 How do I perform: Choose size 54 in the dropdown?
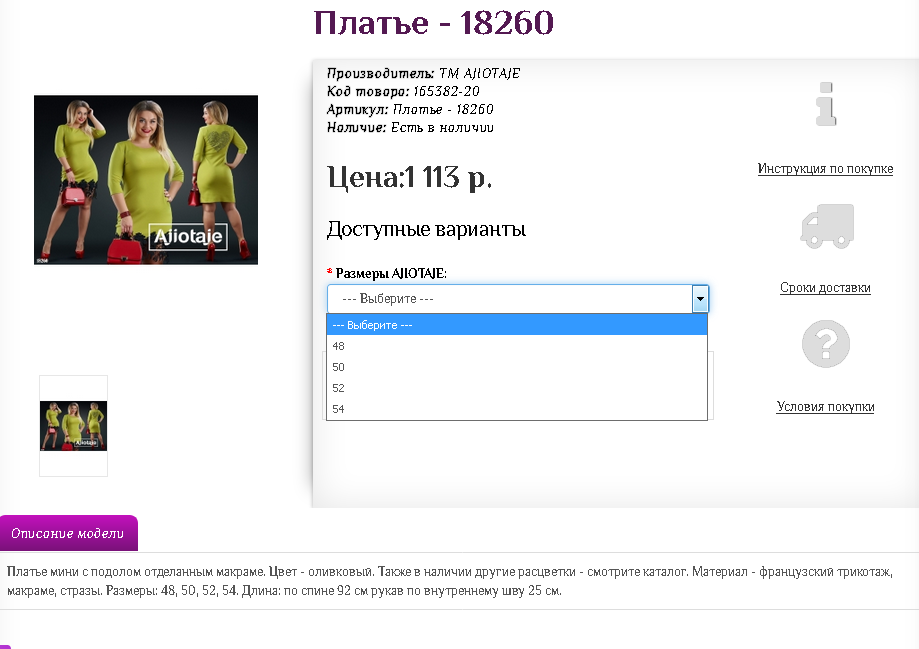(517, 409)
